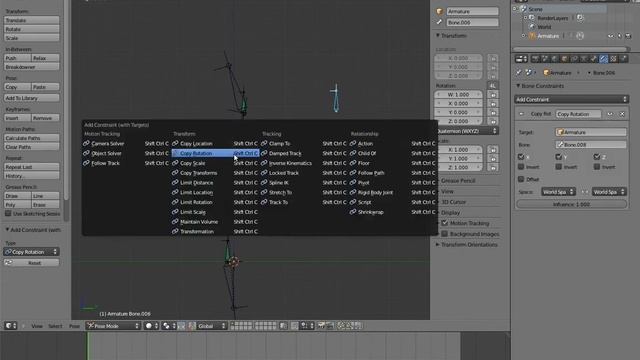Click the constraint delete X icon
This screenshot has width=640, height=360.
click(x=622, y=114)
